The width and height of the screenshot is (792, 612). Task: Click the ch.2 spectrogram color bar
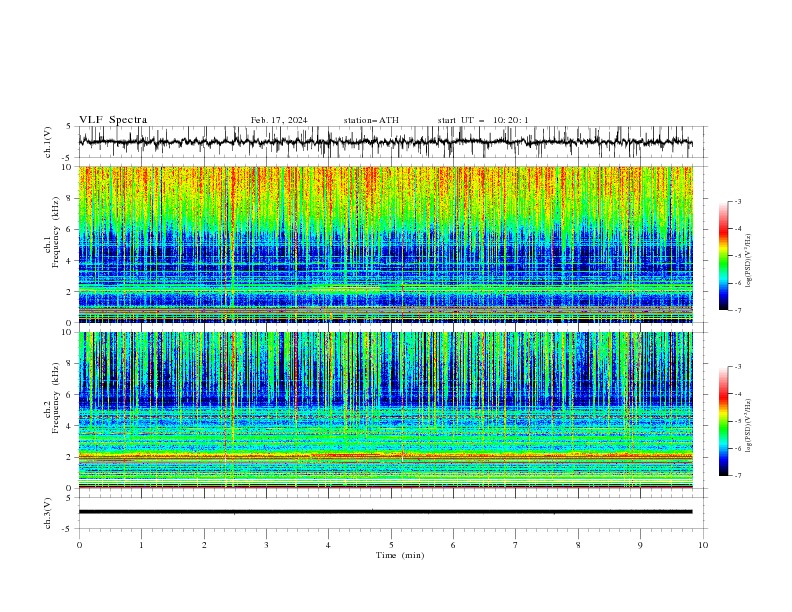coord(724,421)
